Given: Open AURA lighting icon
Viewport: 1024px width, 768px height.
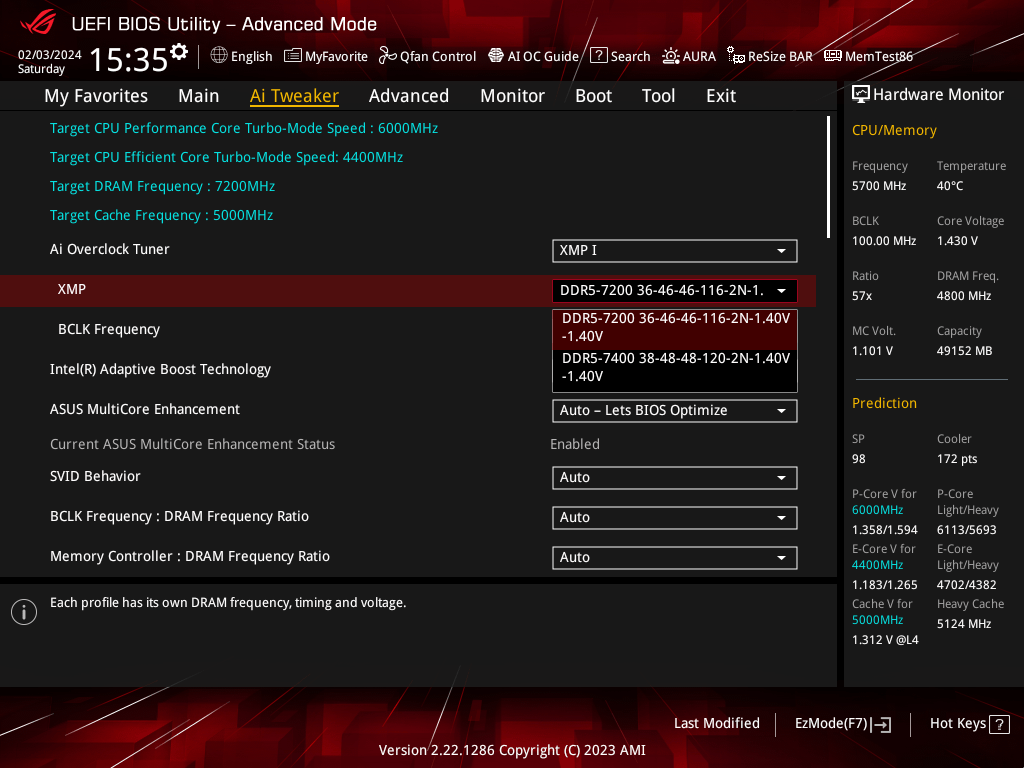Looking at the screenshot, I should coord(671,56).
